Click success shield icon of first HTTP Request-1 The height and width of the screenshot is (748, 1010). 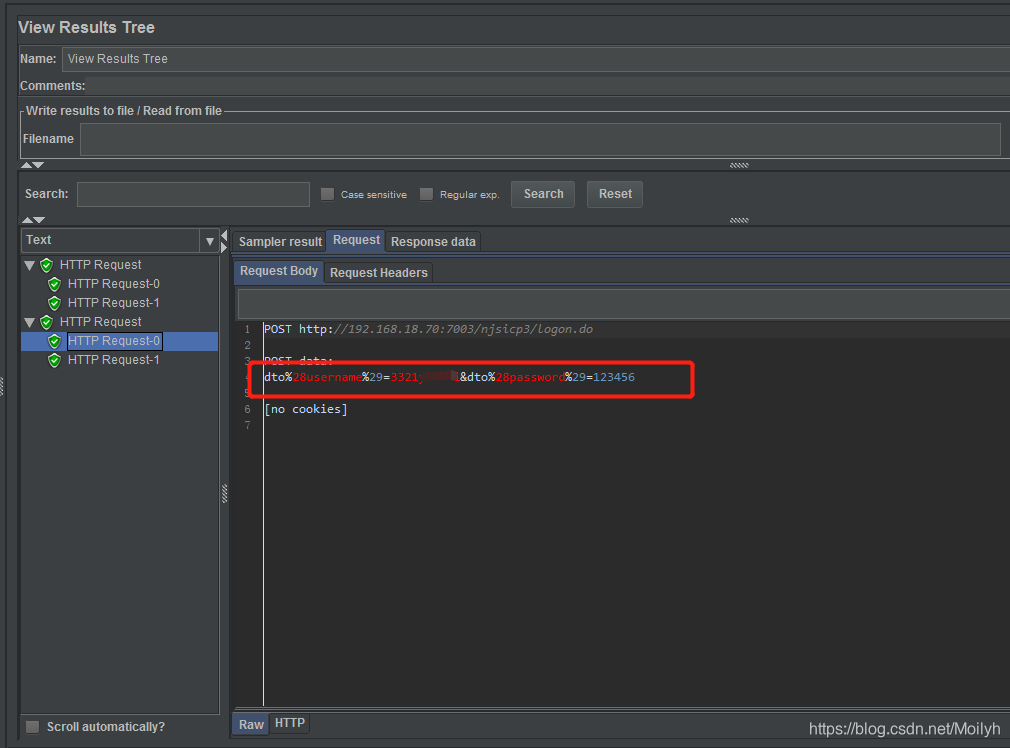(55, 303)
